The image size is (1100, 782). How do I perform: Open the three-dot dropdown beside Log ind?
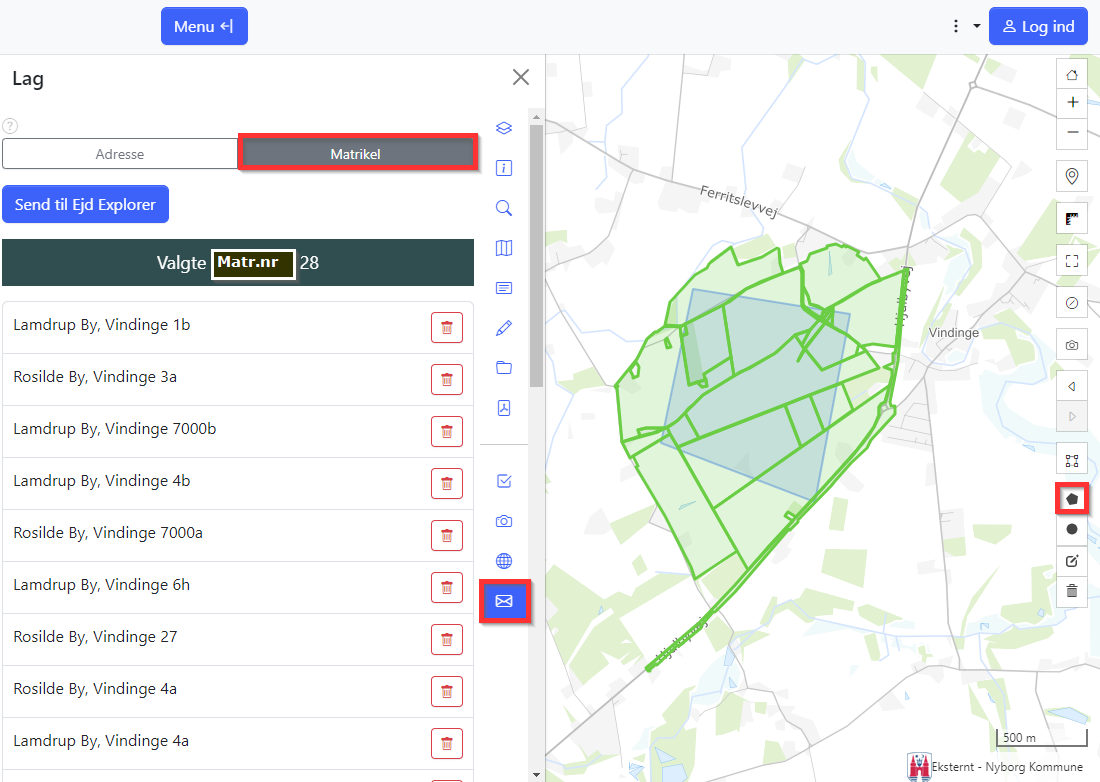(964, 26)
